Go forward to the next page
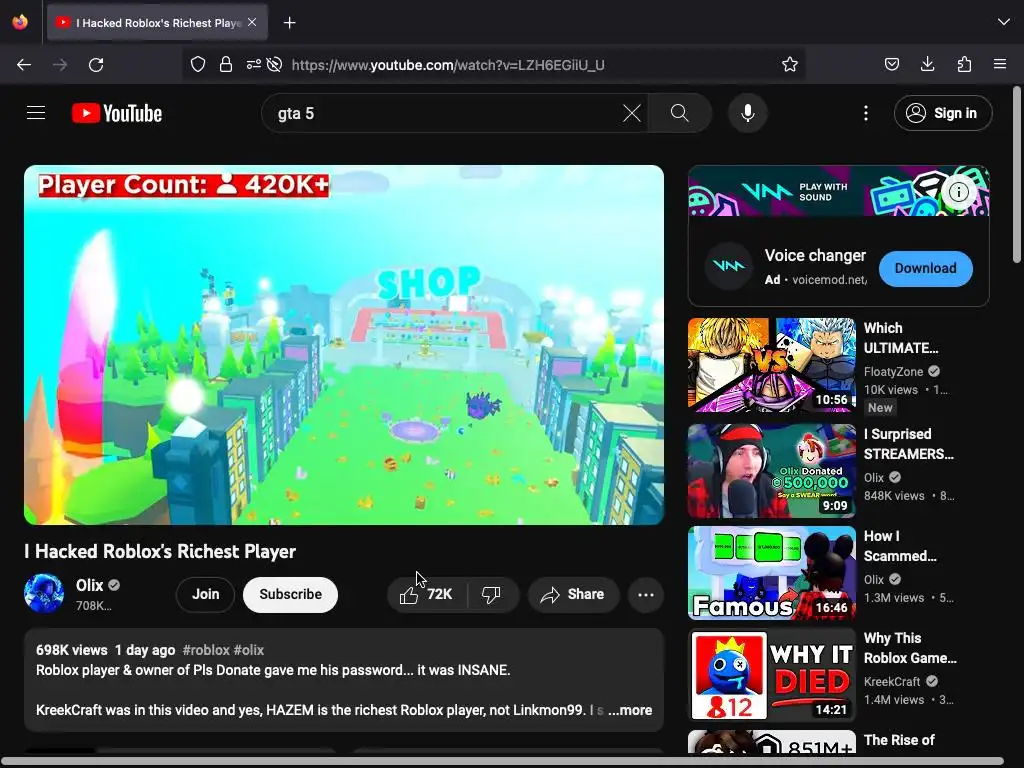Viewport: 1024px width, 768px height. click(60, 65)
